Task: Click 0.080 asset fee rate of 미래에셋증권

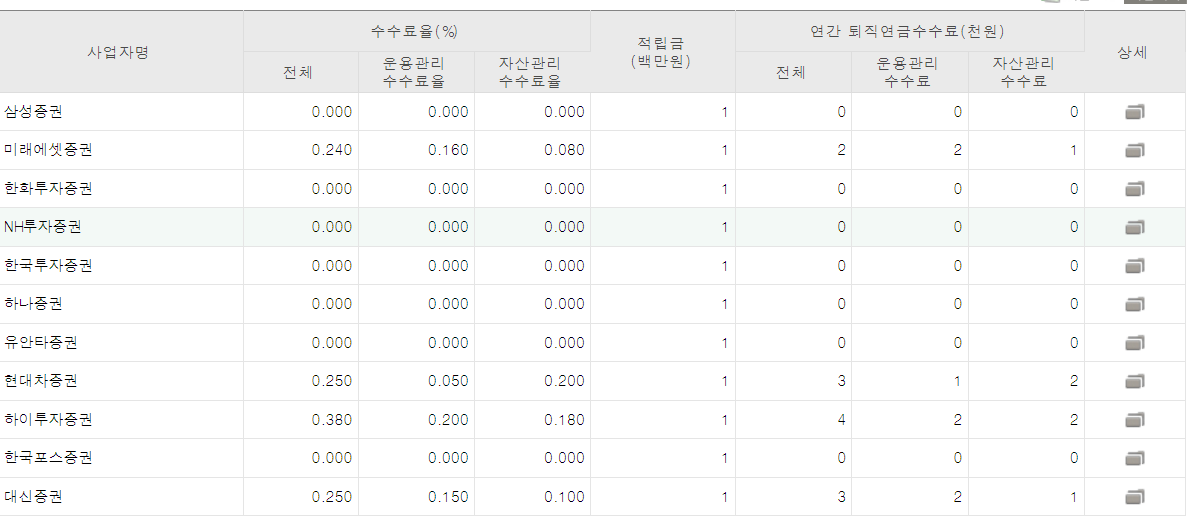Action: (x=564, y=151)
